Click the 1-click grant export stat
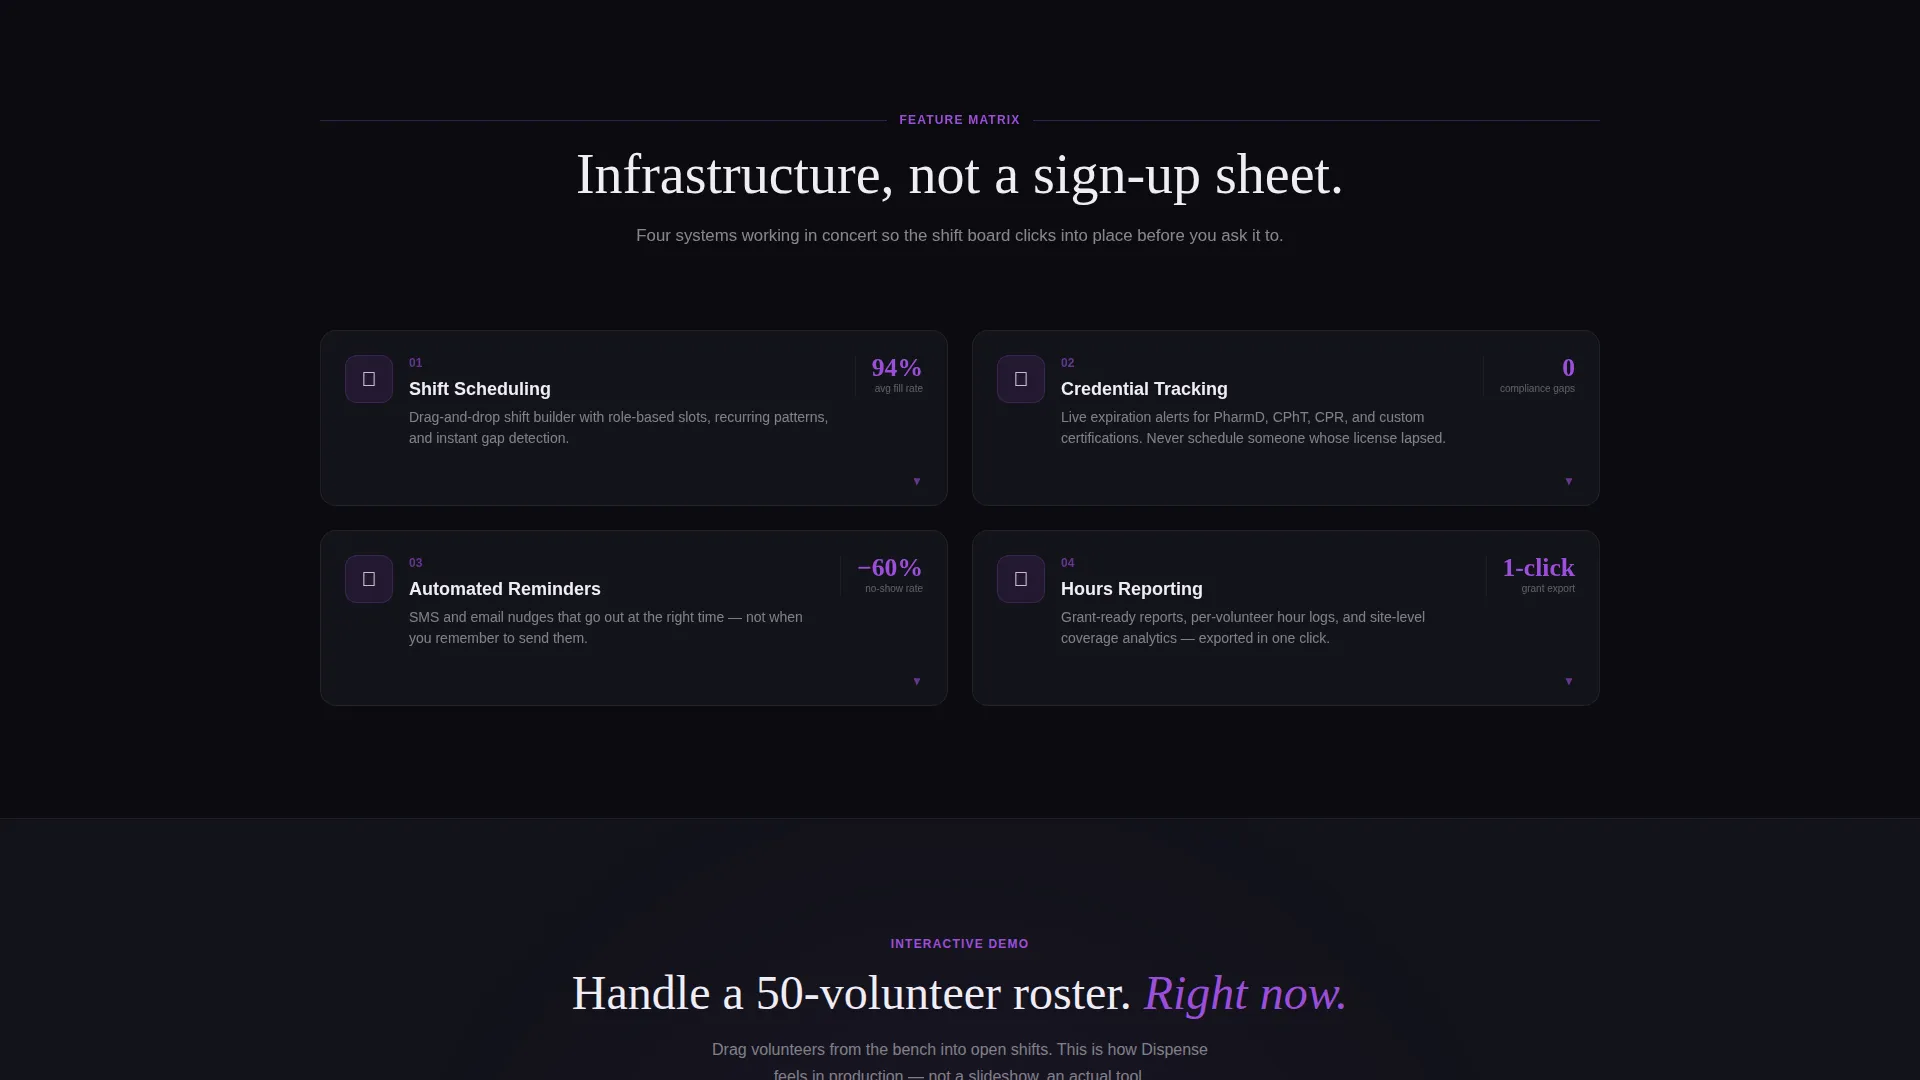 pos(1538,575)
